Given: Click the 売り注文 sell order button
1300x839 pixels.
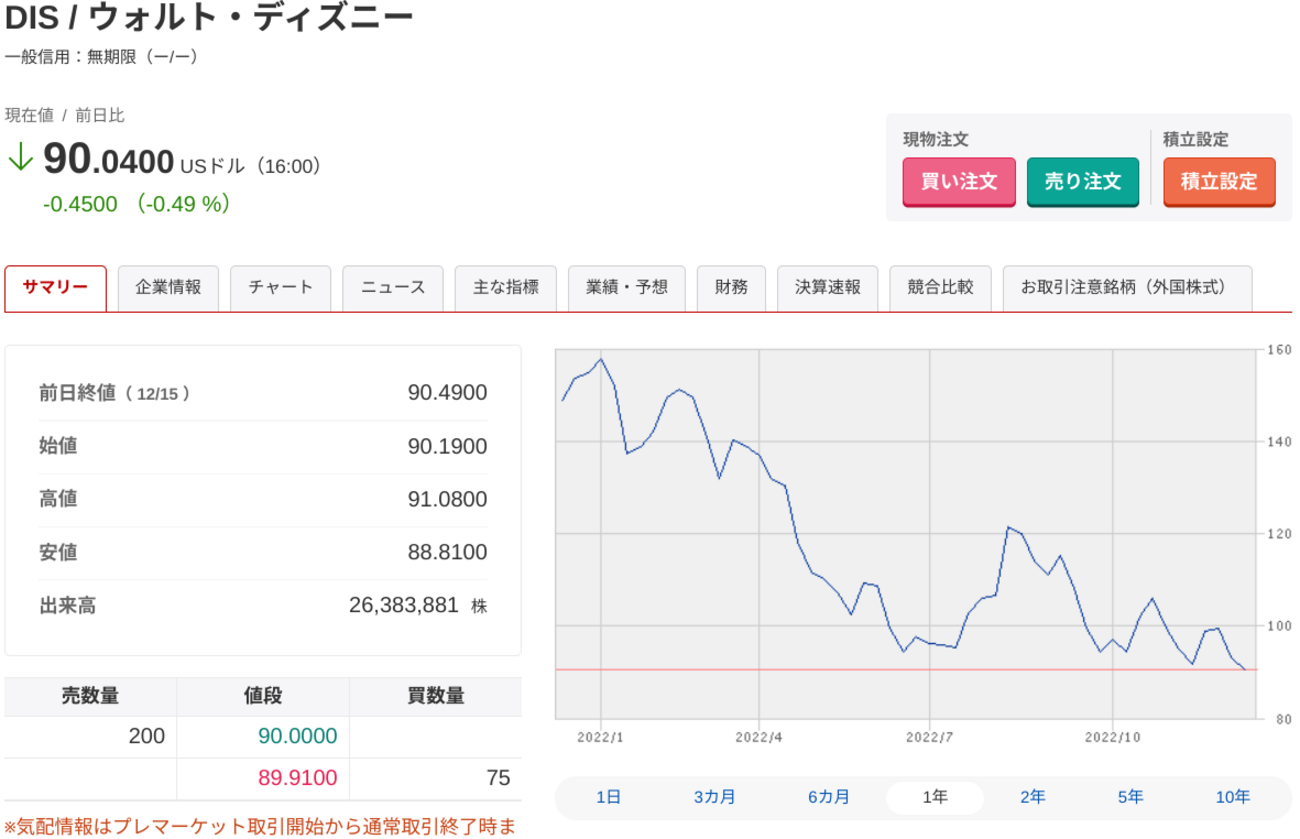Looking at the screenshot, I should click(1083, 182).
